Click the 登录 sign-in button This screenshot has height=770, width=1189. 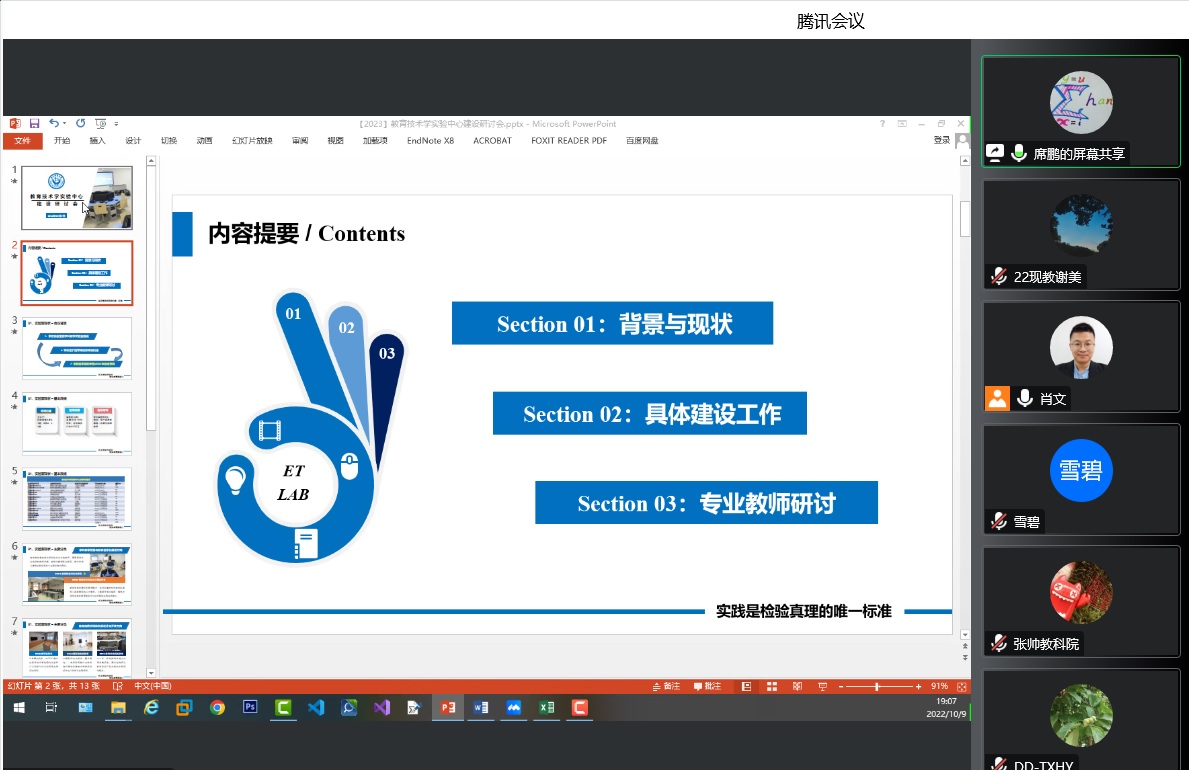(941, 141)
